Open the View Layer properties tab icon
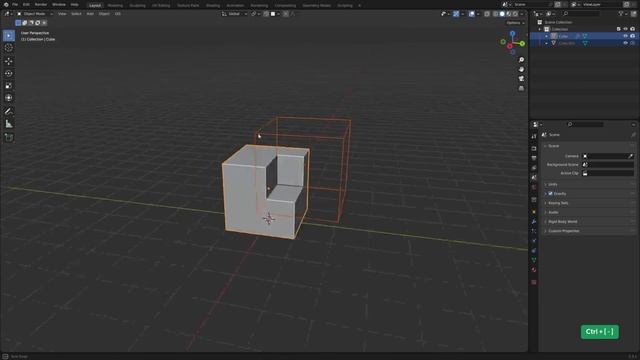The width and height of the screenshot is (640, 360). coord(534,168)
